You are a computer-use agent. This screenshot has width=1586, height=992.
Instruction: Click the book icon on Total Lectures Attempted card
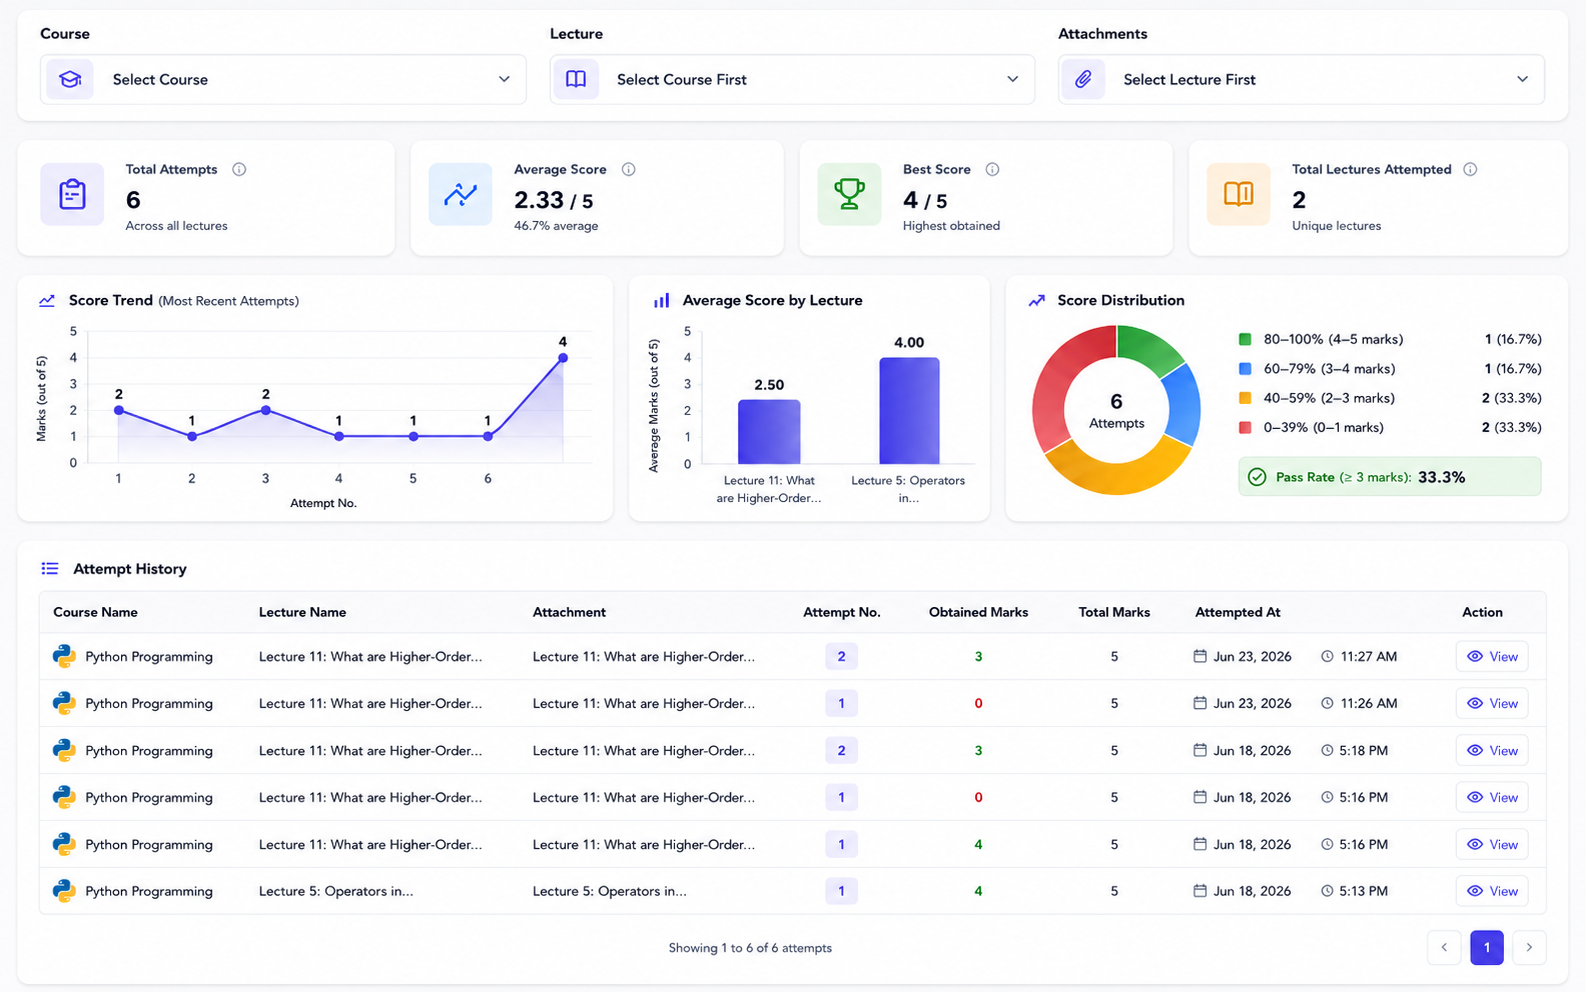coord(1238,194)
